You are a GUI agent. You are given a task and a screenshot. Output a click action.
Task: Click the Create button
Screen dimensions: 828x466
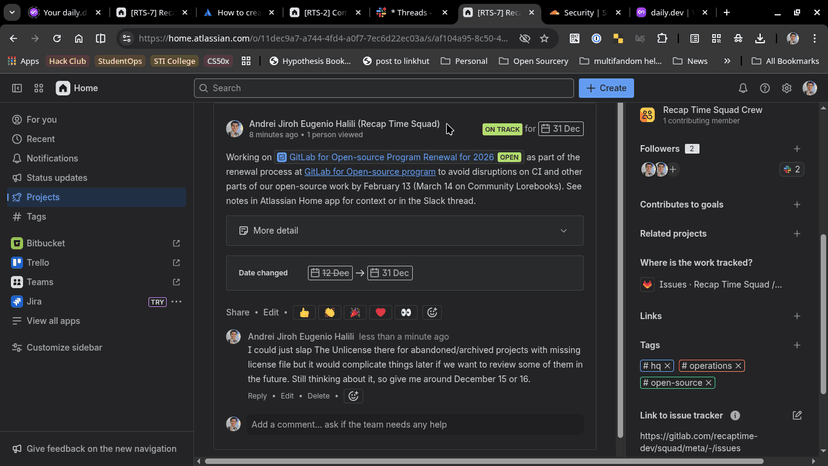[x=606, y=88]
